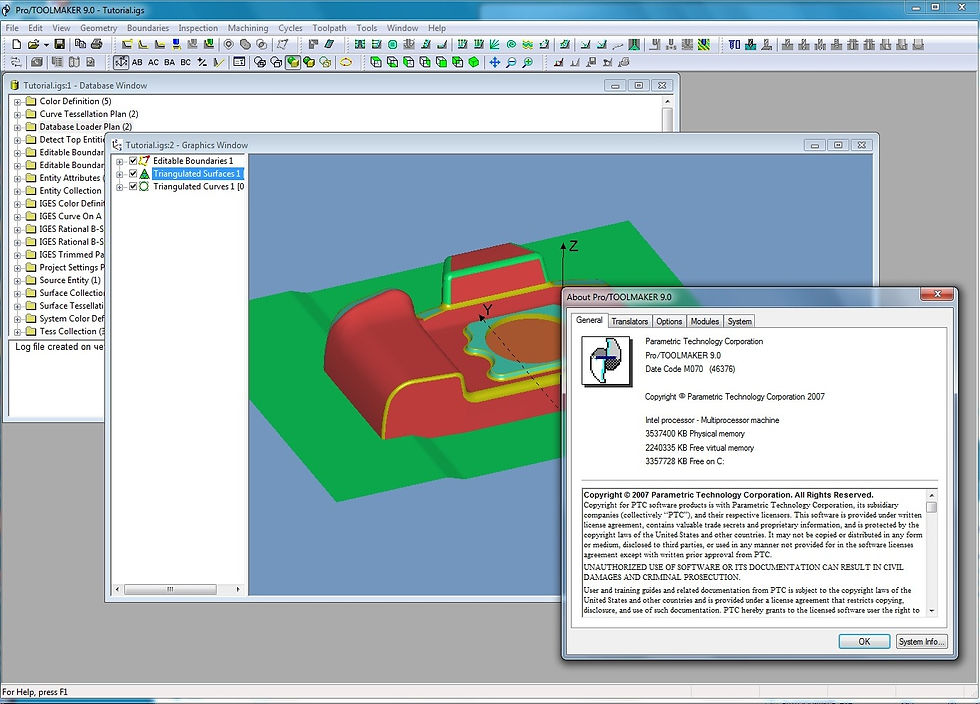Click the Pro/TOOLMAKER logo in About dialog

pos(606,361)
